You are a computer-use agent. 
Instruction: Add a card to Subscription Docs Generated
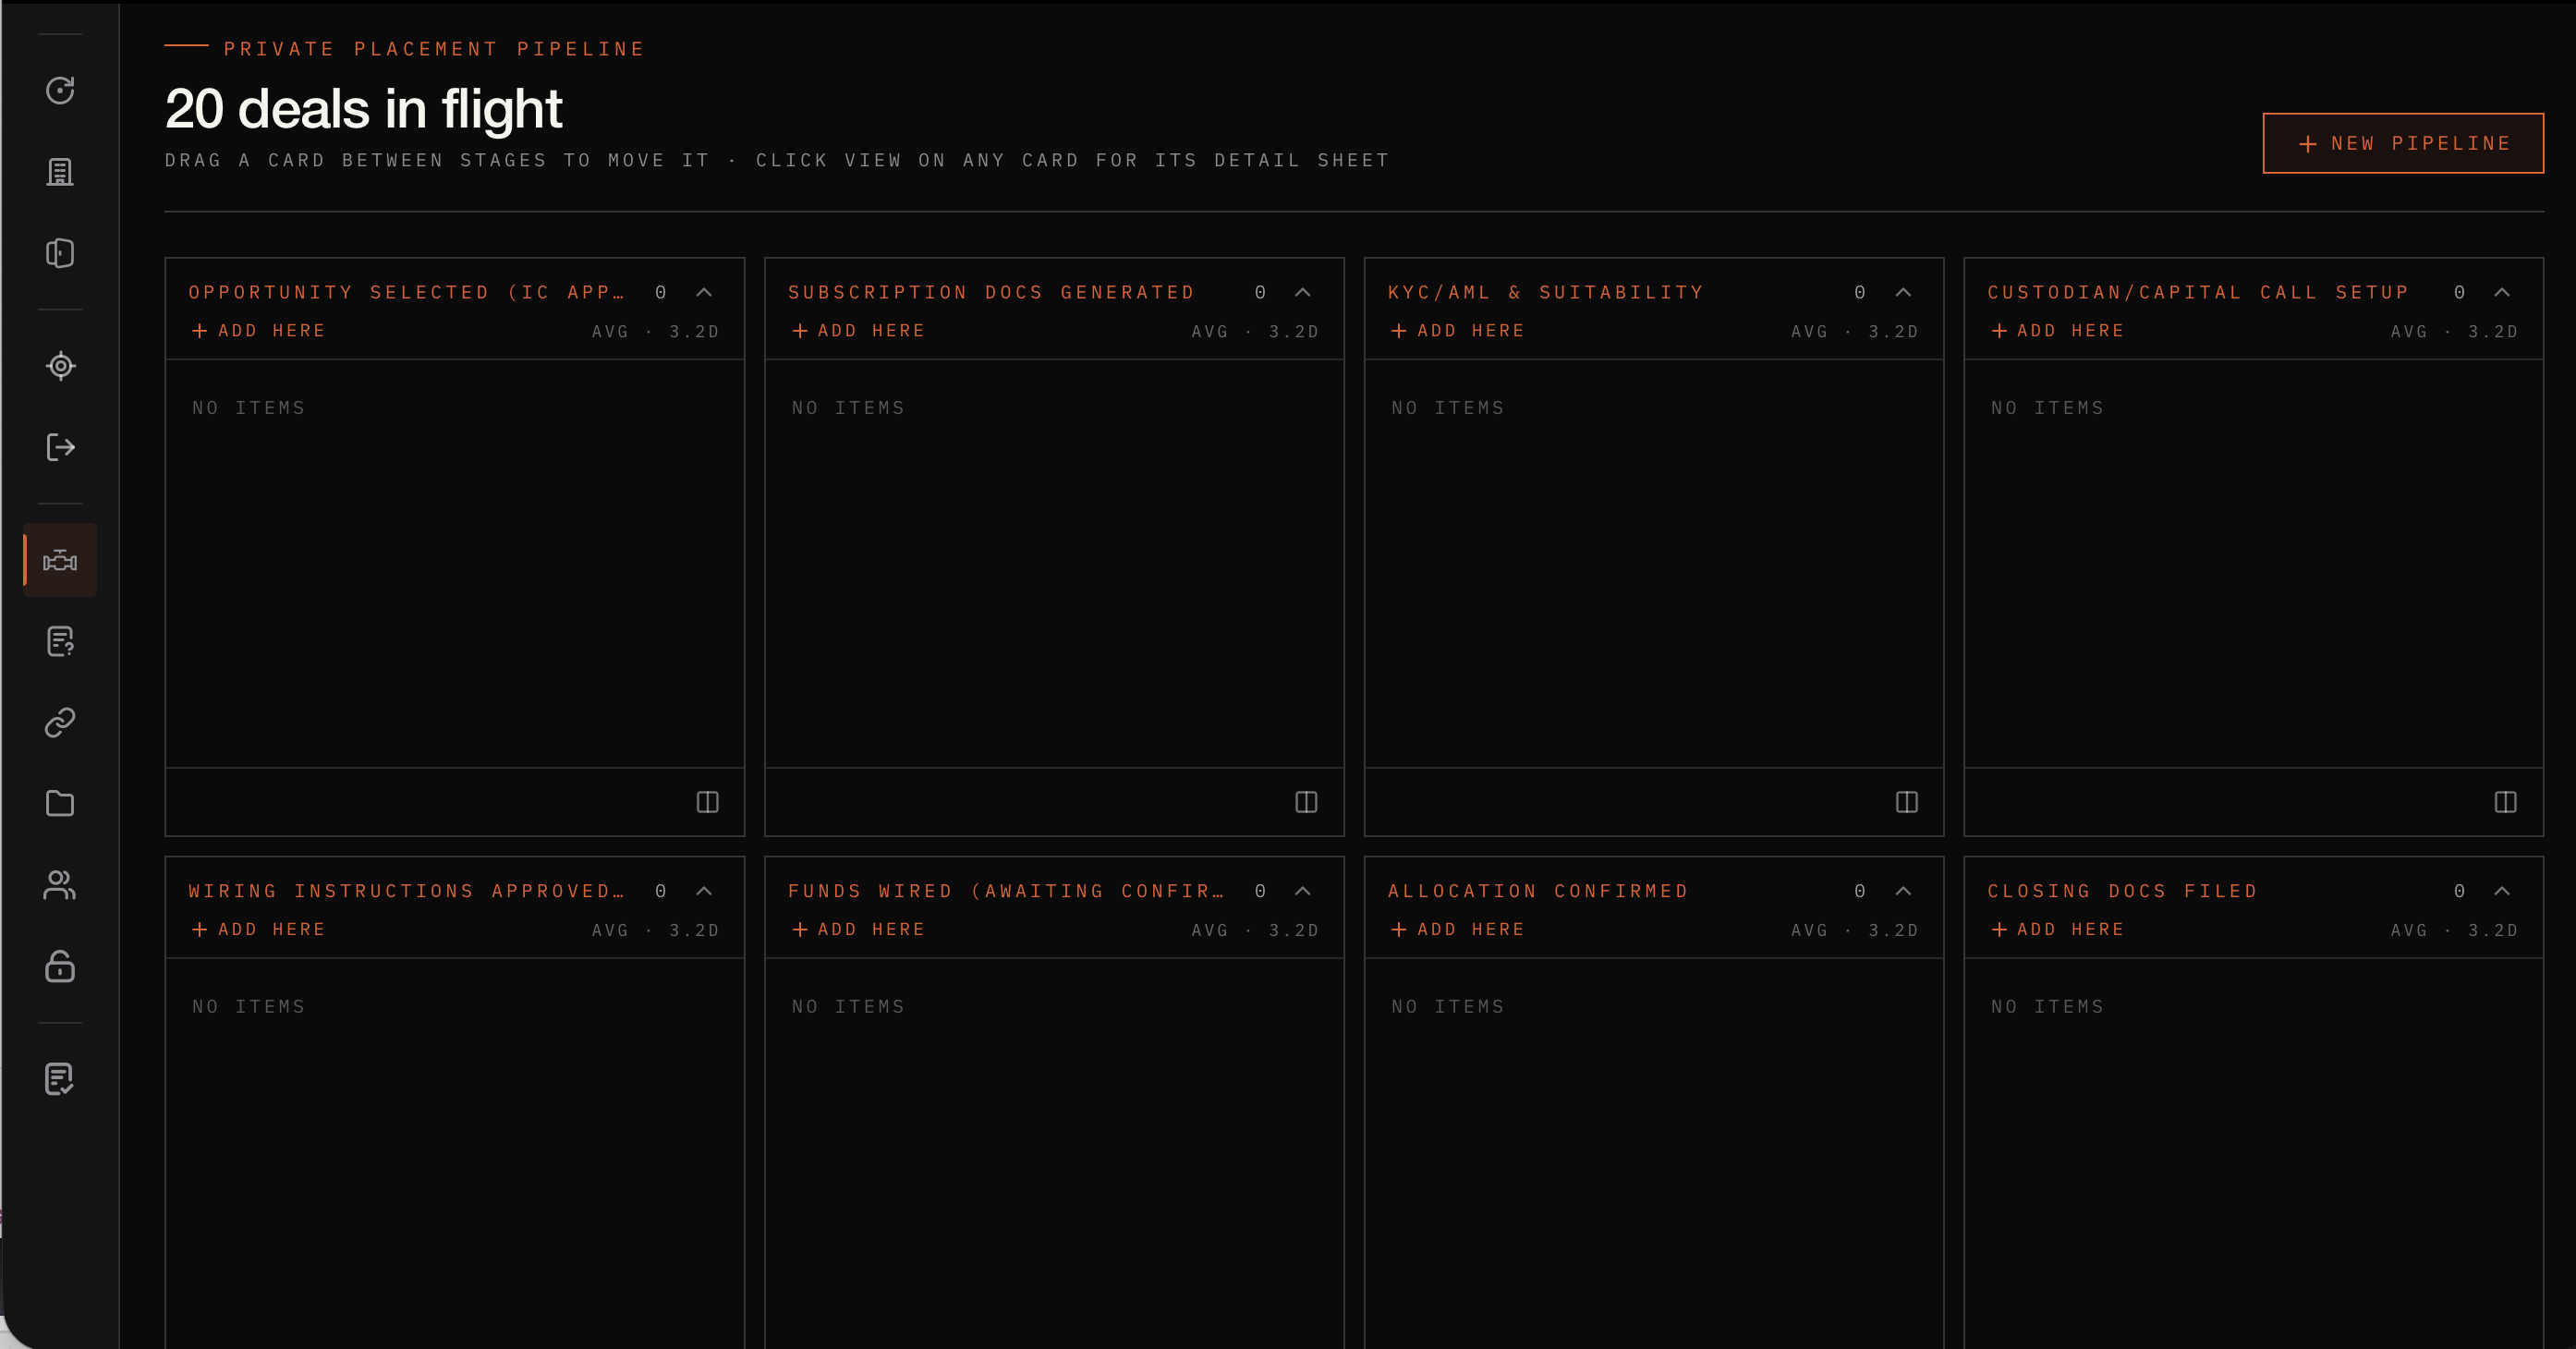point(858,331)
